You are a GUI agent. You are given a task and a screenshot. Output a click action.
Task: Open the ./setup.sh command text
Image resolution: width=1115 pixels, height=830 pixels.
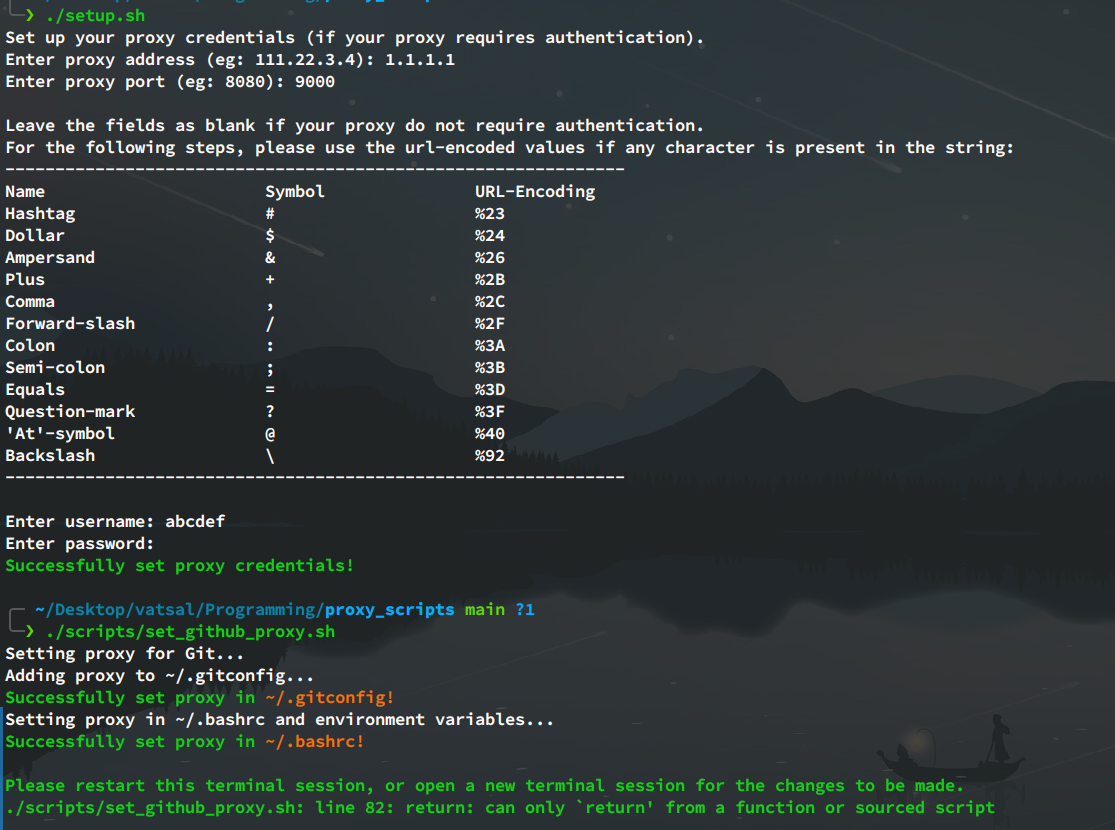pyautogui.click(x=96, y=15)
